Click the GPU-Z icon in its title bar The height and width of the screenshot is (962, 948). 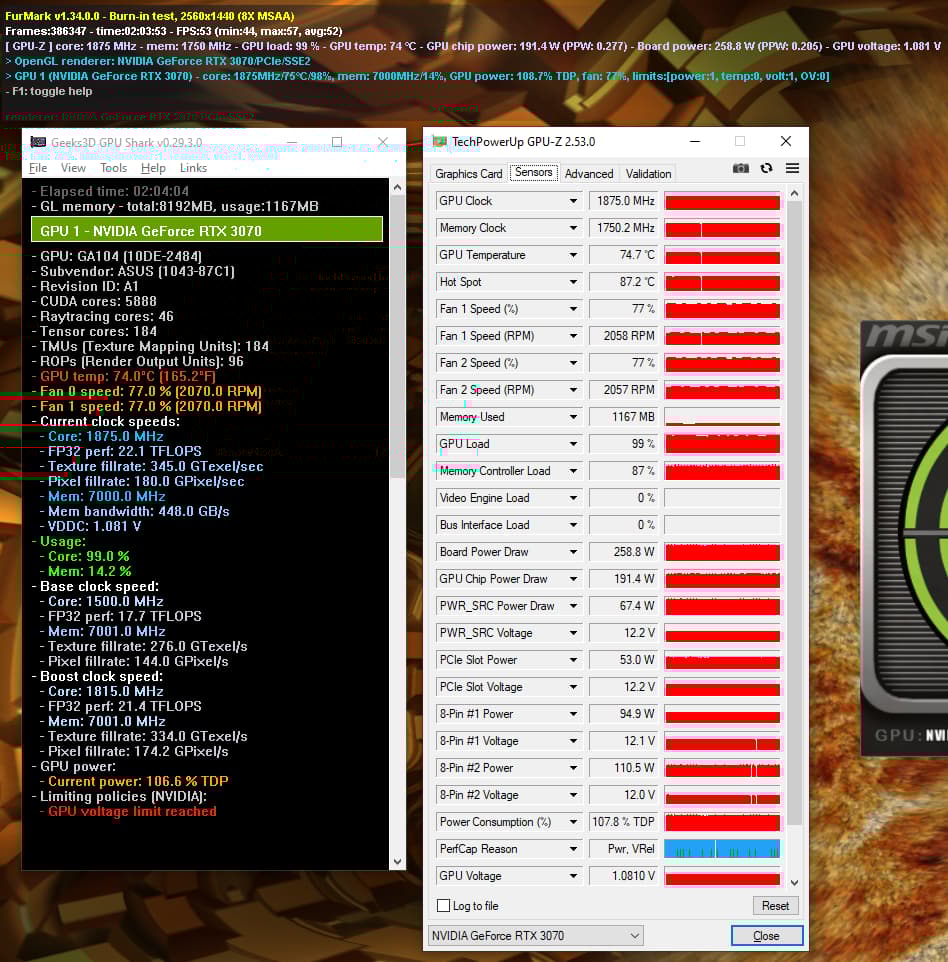click(438, 141)
